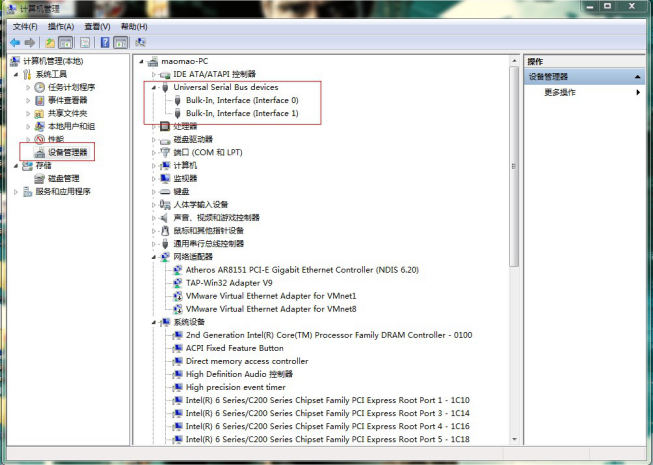
Task: Click the up one level folder icon
Action: pyautogui.click(x=49, y=43)
